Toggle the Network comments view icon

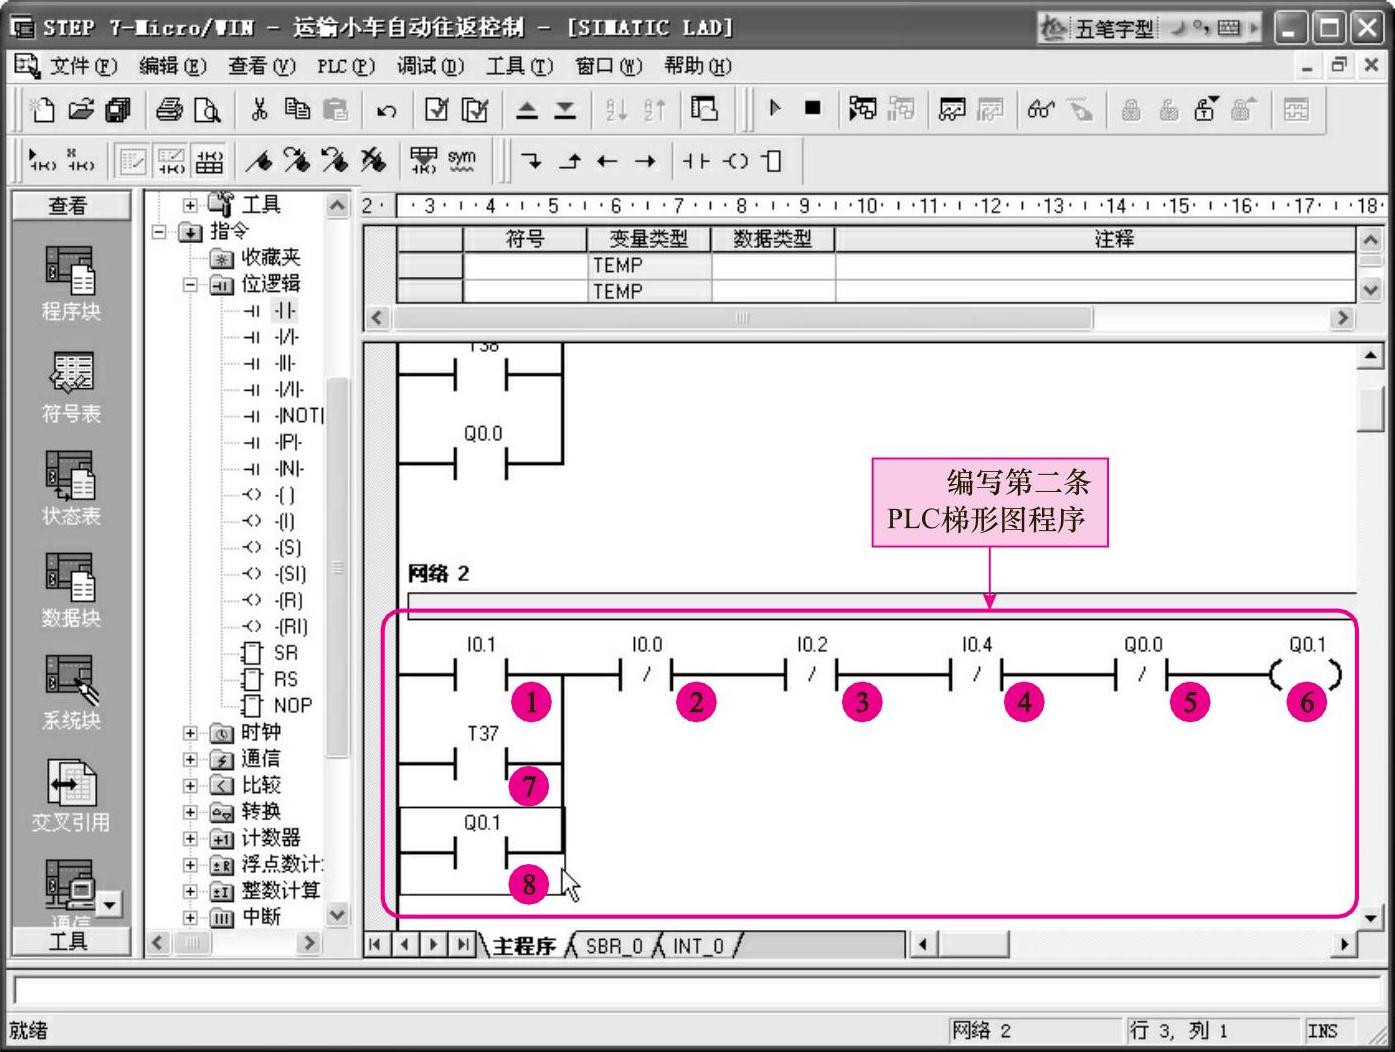(171, 161)
